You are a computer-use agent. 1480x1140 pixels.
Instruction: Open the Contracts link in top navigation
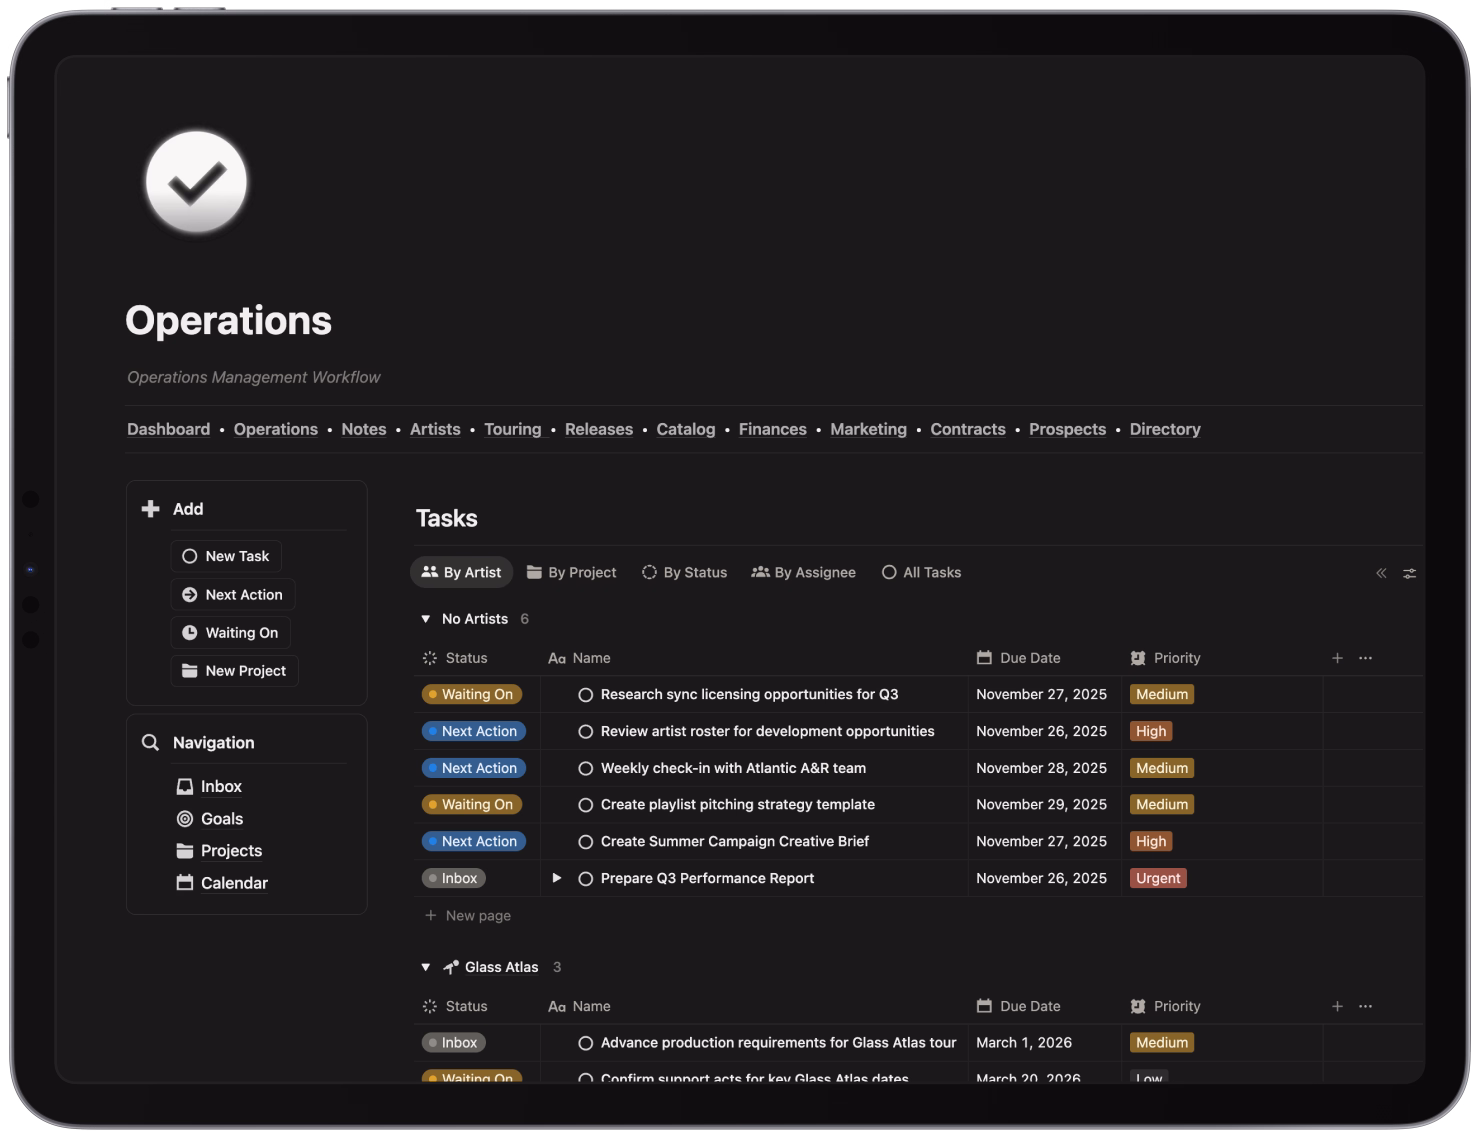[968, 429]
